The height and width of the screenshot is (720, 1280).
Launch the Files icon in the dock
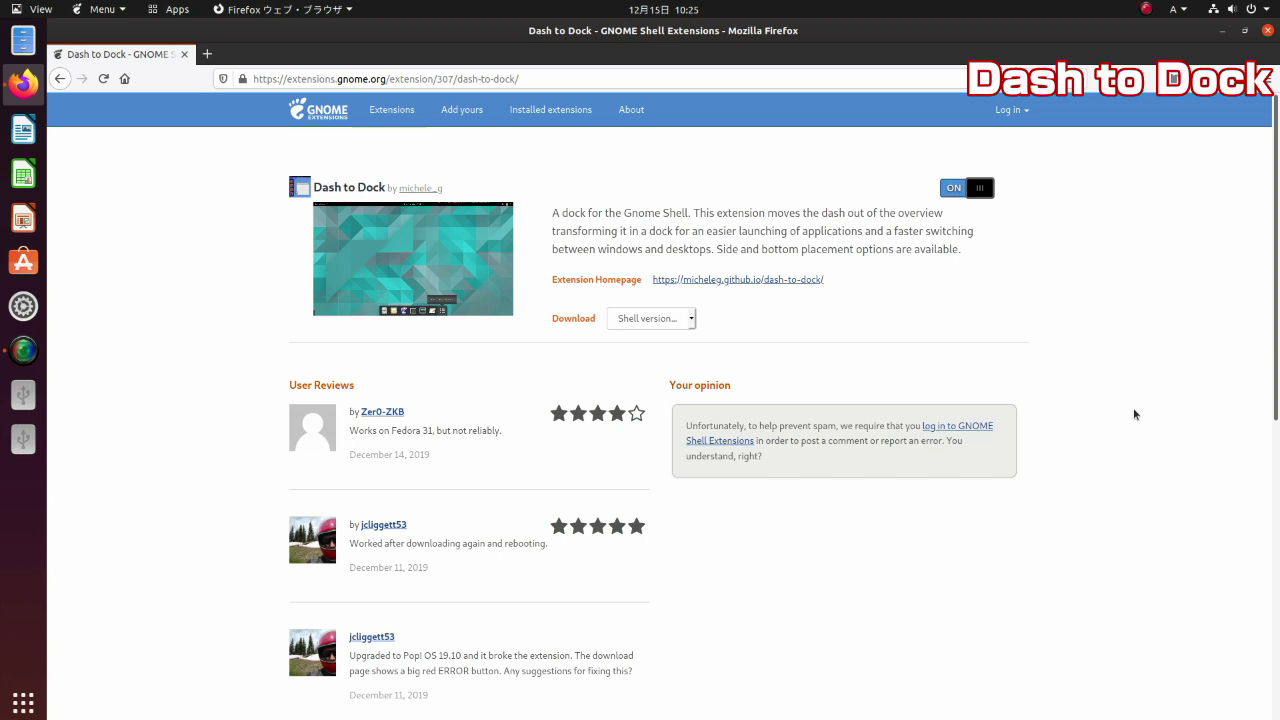[22, 40]
